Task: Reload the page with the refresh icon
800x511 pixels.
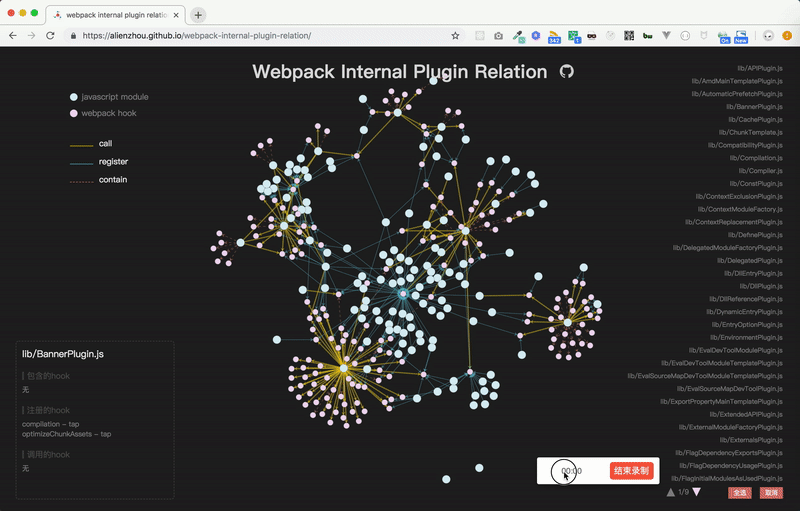Action: pos(50,36)
